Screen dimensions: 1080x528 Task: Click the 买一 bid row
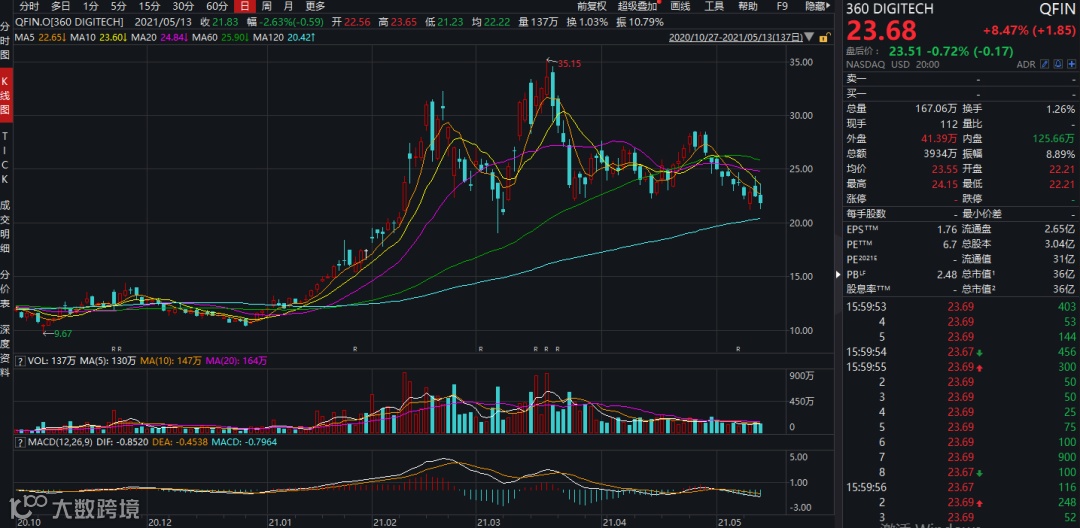click(x=961, y=94)
